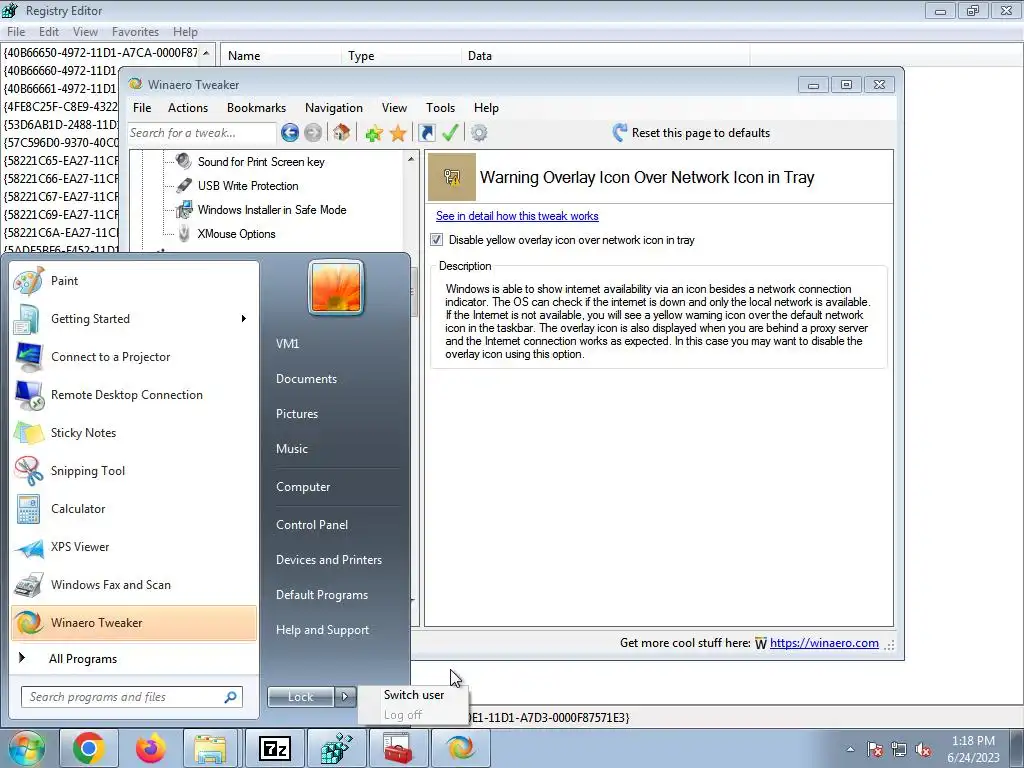Open the Documents link in Start menu

coord(306,379)
